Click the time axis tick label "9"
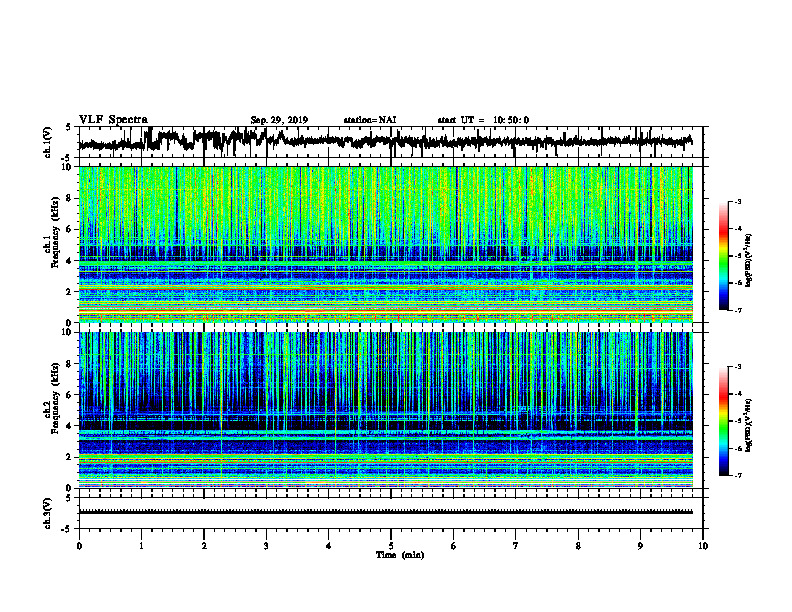Viewport: 792px width, 612px height. pos(640,546)
